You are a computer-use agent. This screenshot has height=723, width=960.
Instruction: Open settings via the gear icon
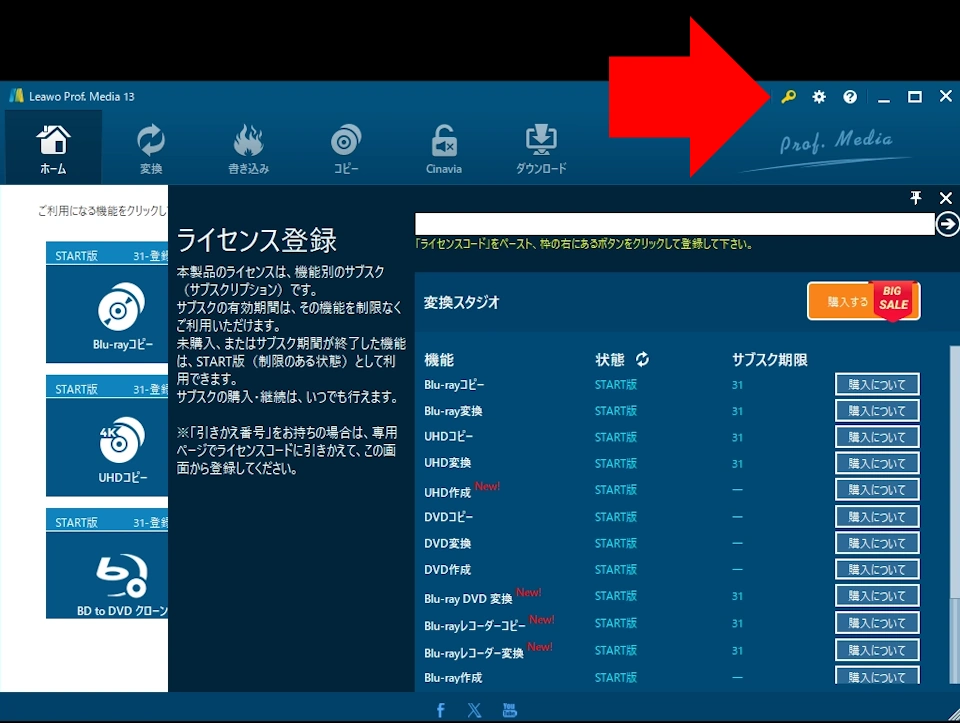pos(819,97)
